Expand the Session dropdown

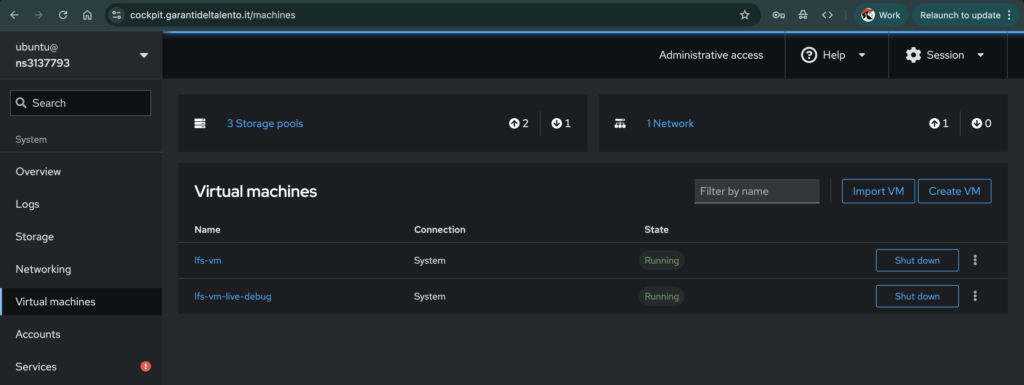tap(945, 55)
